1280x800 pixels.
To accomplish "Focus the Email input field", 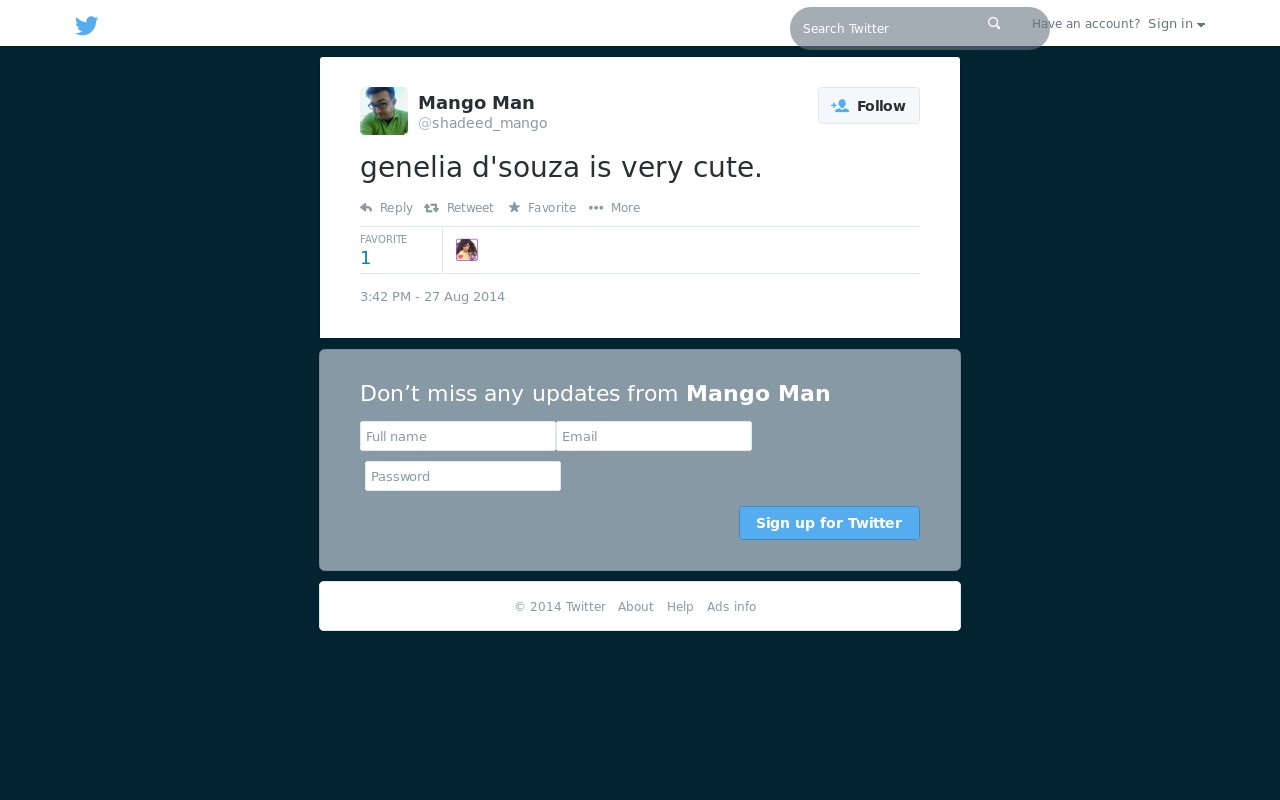I will (654, 436).
